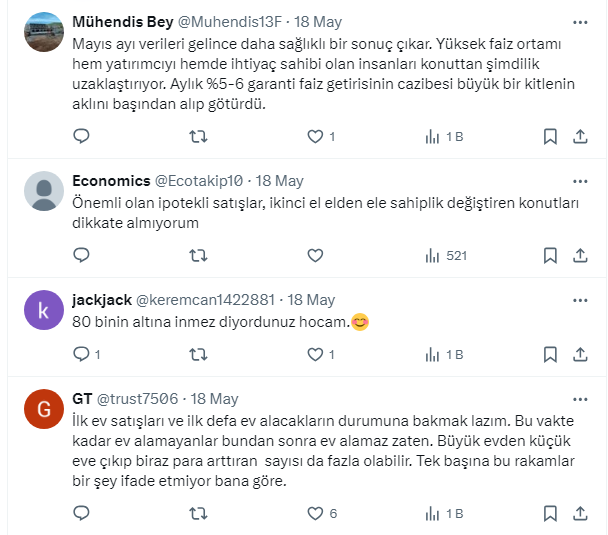The image size is (608, 535).
Task: Retweet jackjack's post
Action: (x=198, y=354)
